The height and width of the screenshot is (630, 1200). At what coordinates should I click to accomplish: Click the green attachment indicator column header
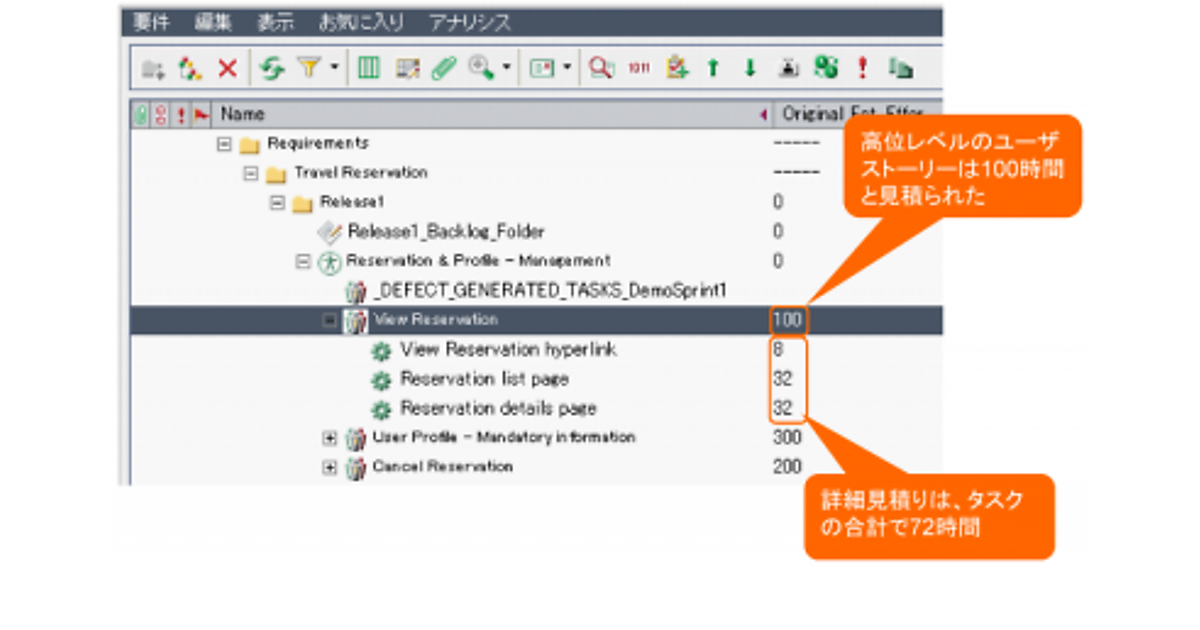tap(142, 115)
